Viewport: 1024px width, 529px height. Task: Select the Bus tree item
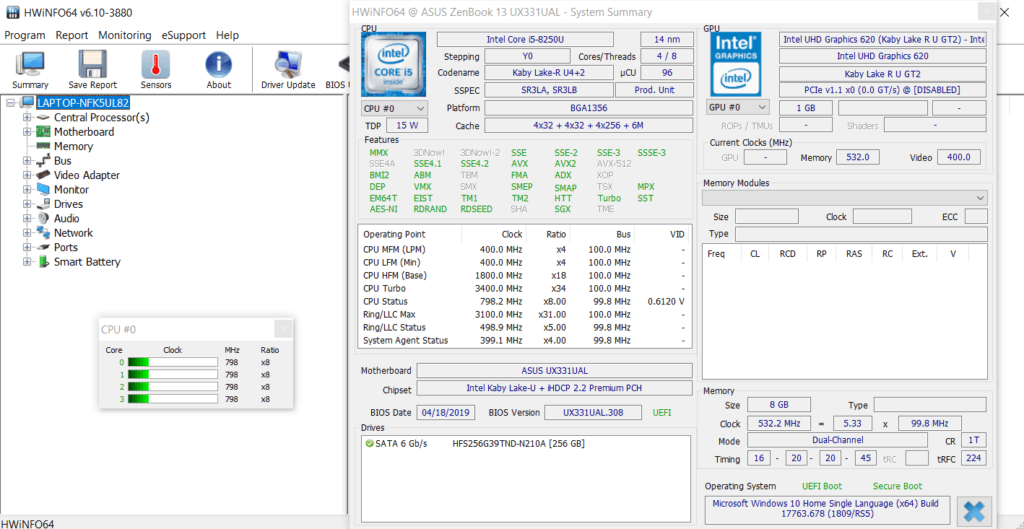[63, 161]
